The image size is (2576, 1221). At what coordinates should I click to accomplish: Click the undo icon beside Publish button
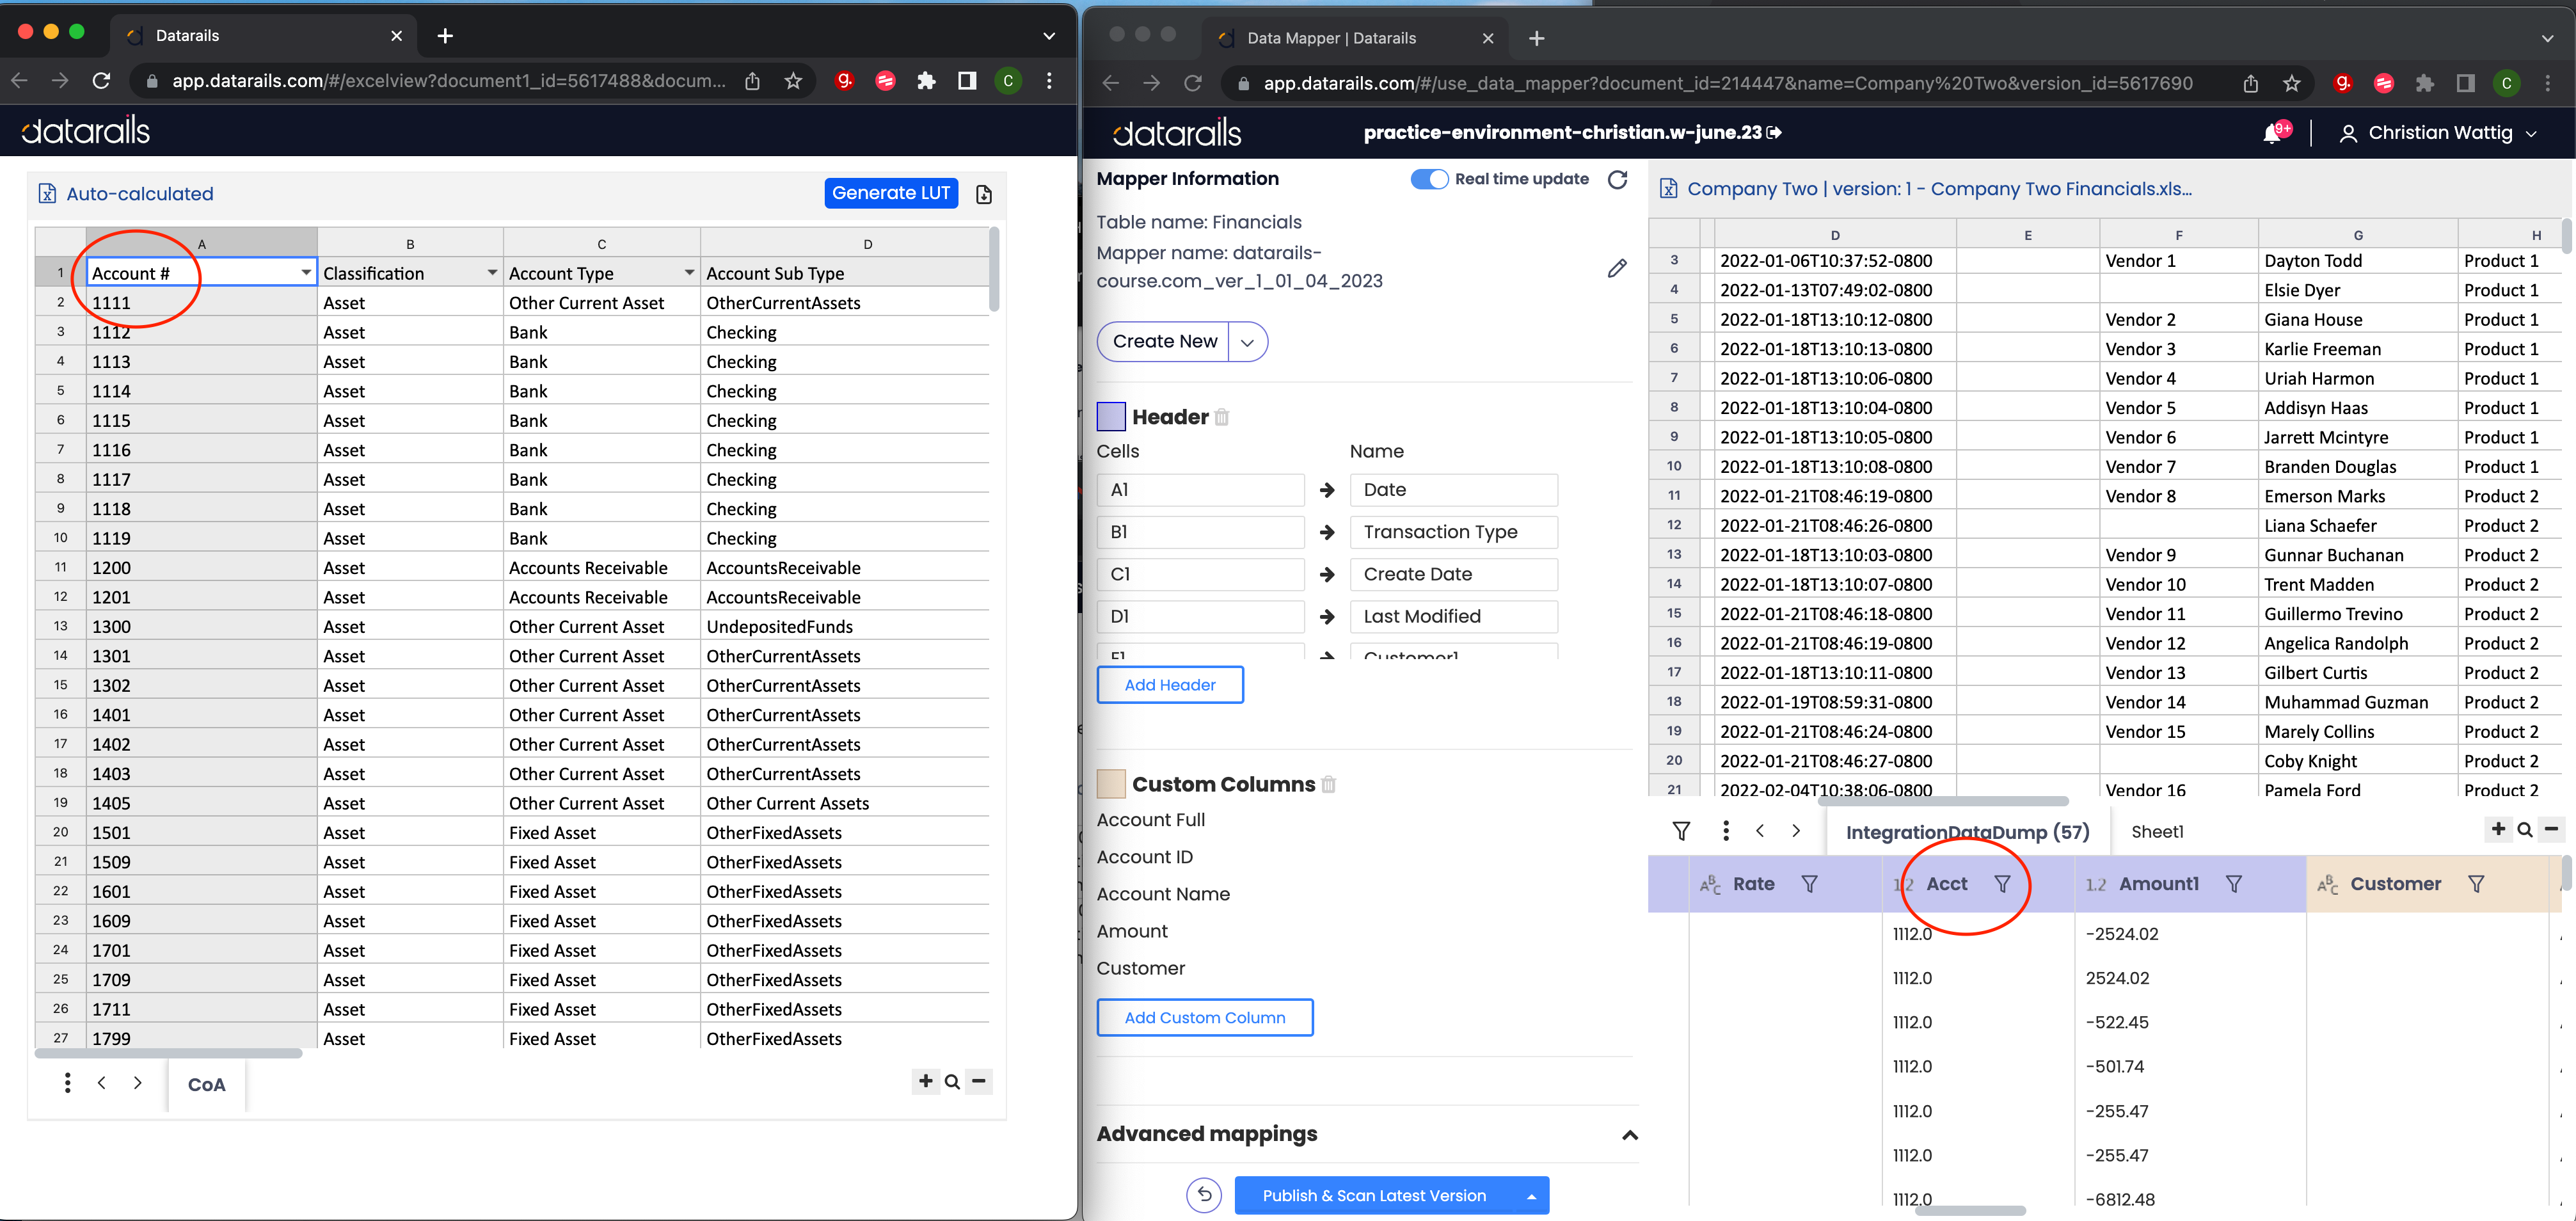point(1204,1195)
